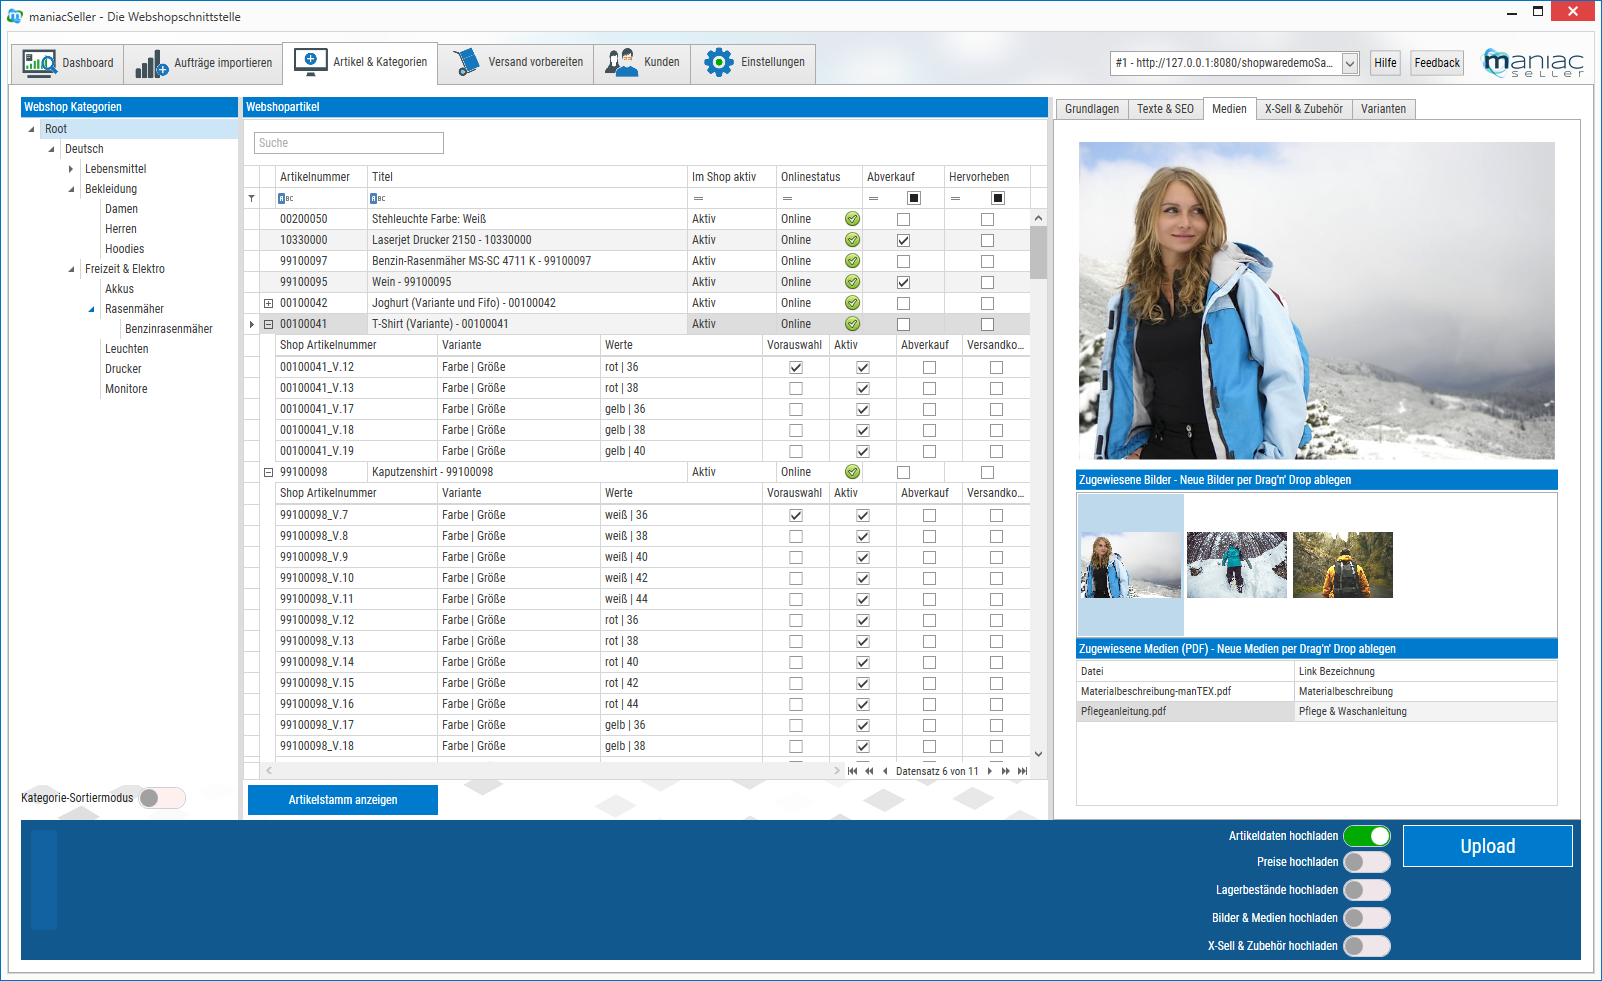Open the Texte & SEO tab

click(x=1165, y=109)
